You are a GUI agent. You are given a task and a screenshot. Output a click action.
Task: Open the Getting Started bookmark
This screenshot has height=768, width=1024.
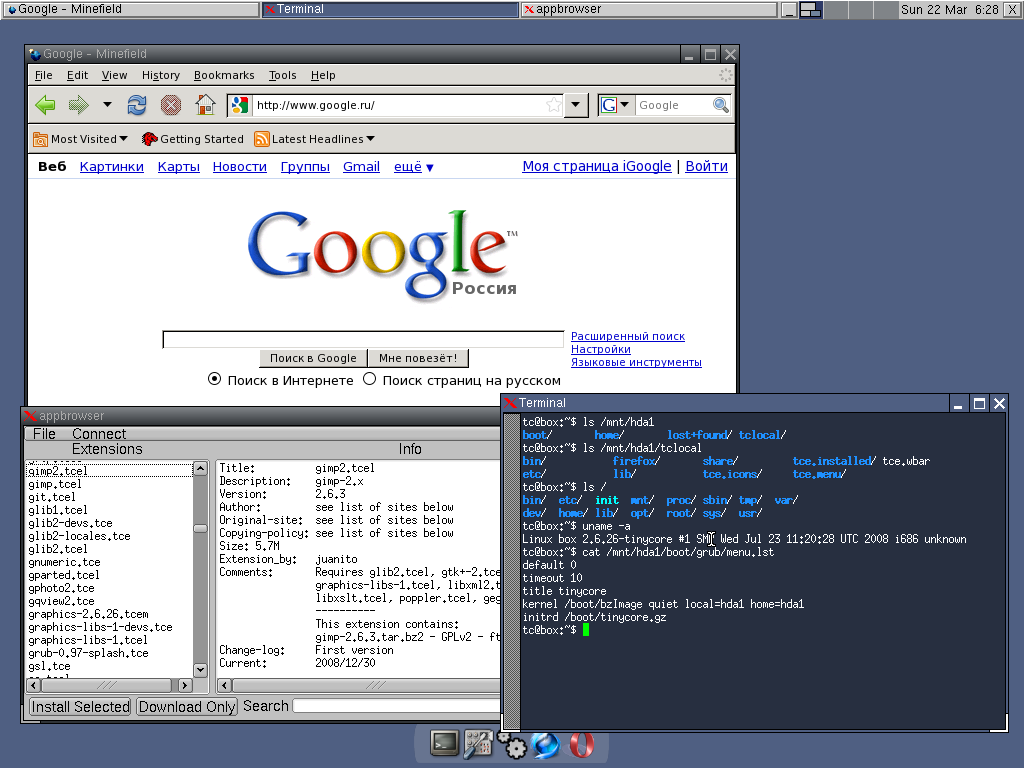193,139
